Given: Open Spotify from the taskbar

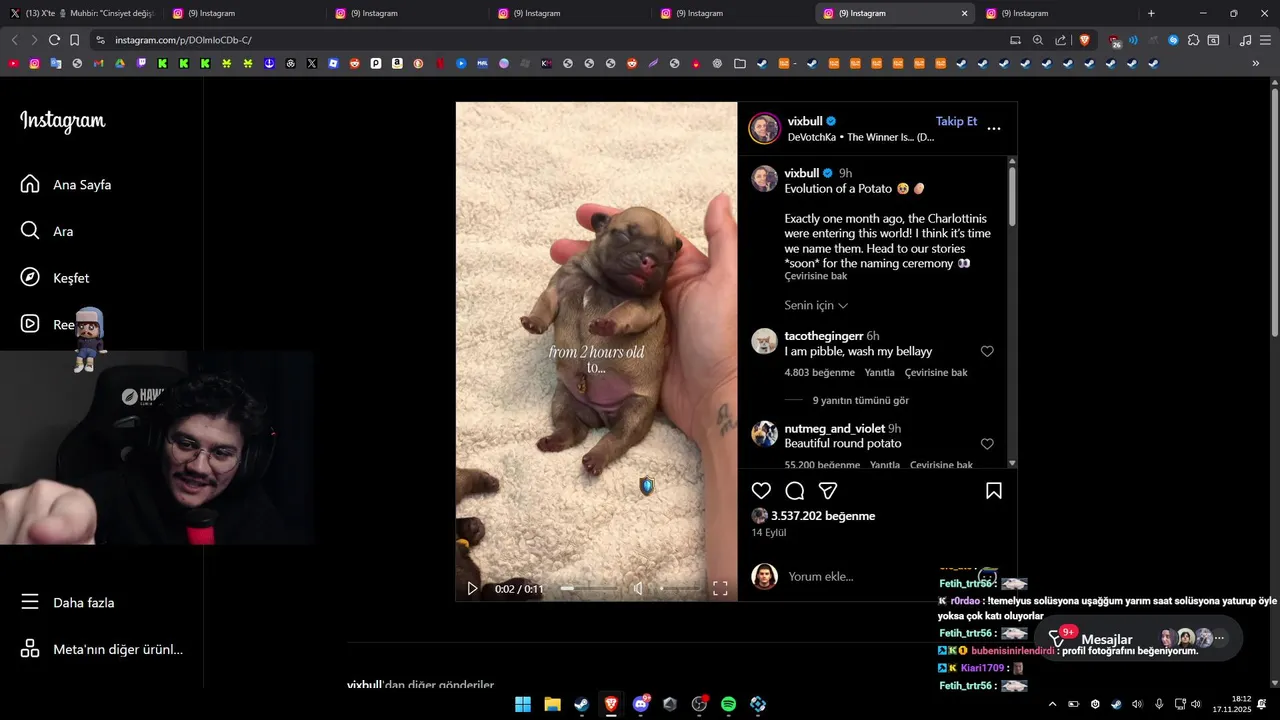Looking at the screenshot, I should [728, 704].
